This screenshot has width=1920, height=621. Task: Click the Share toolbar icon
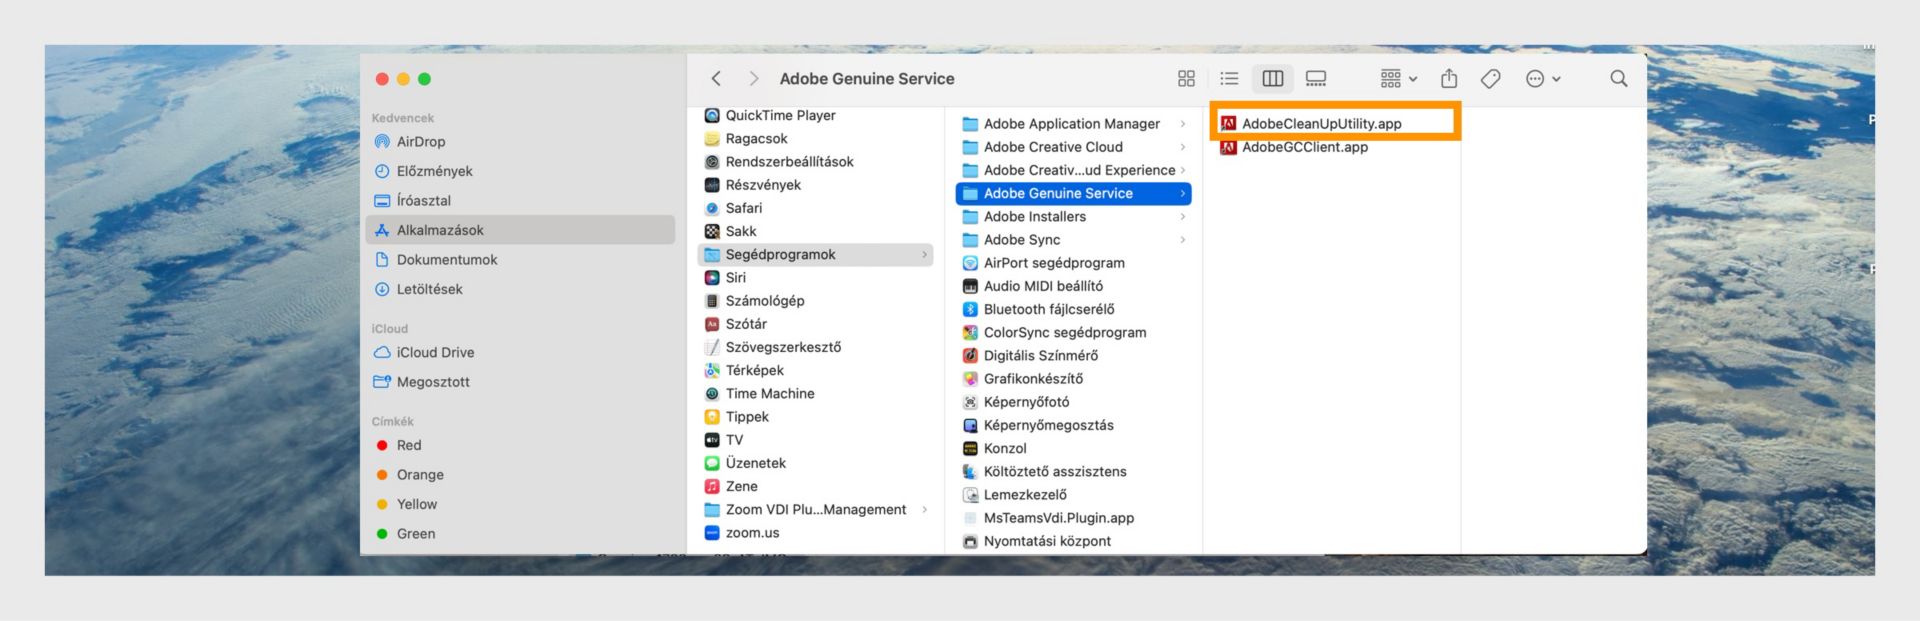[1449, 78]
